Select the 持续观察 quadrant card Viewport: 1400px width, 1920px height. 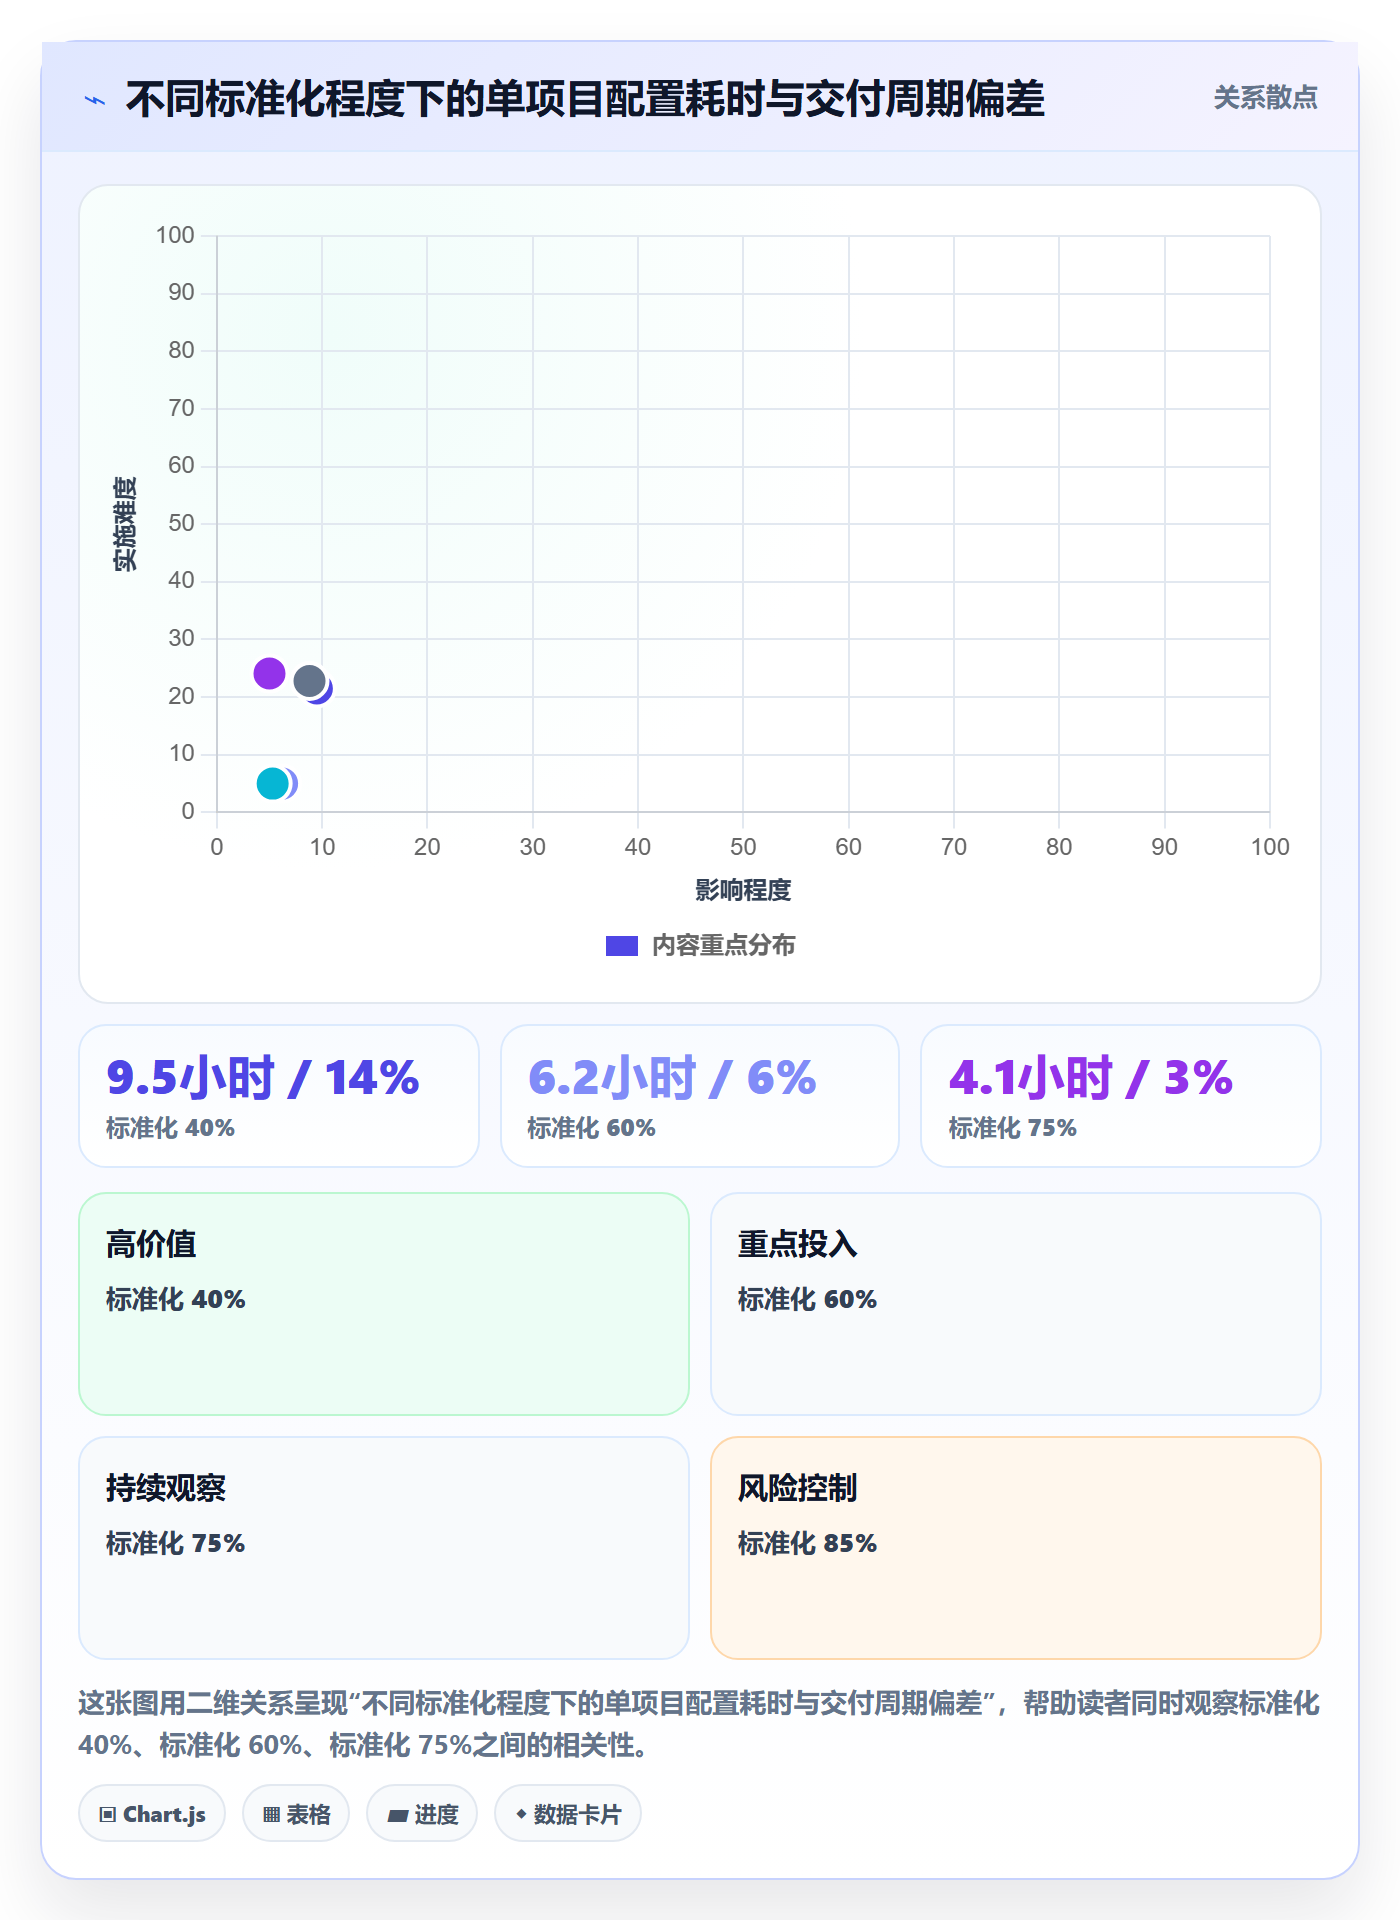tap(384, 1548)
